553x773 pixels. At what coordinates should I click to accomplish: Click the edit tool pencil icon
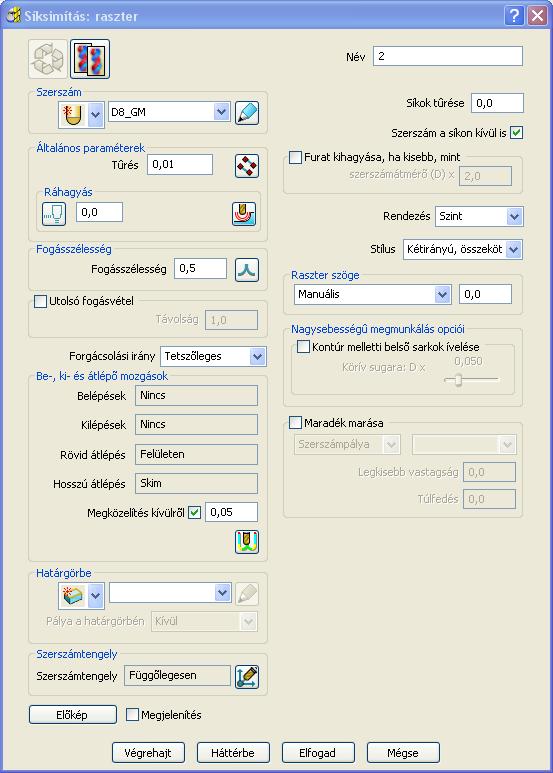(247, 113)
